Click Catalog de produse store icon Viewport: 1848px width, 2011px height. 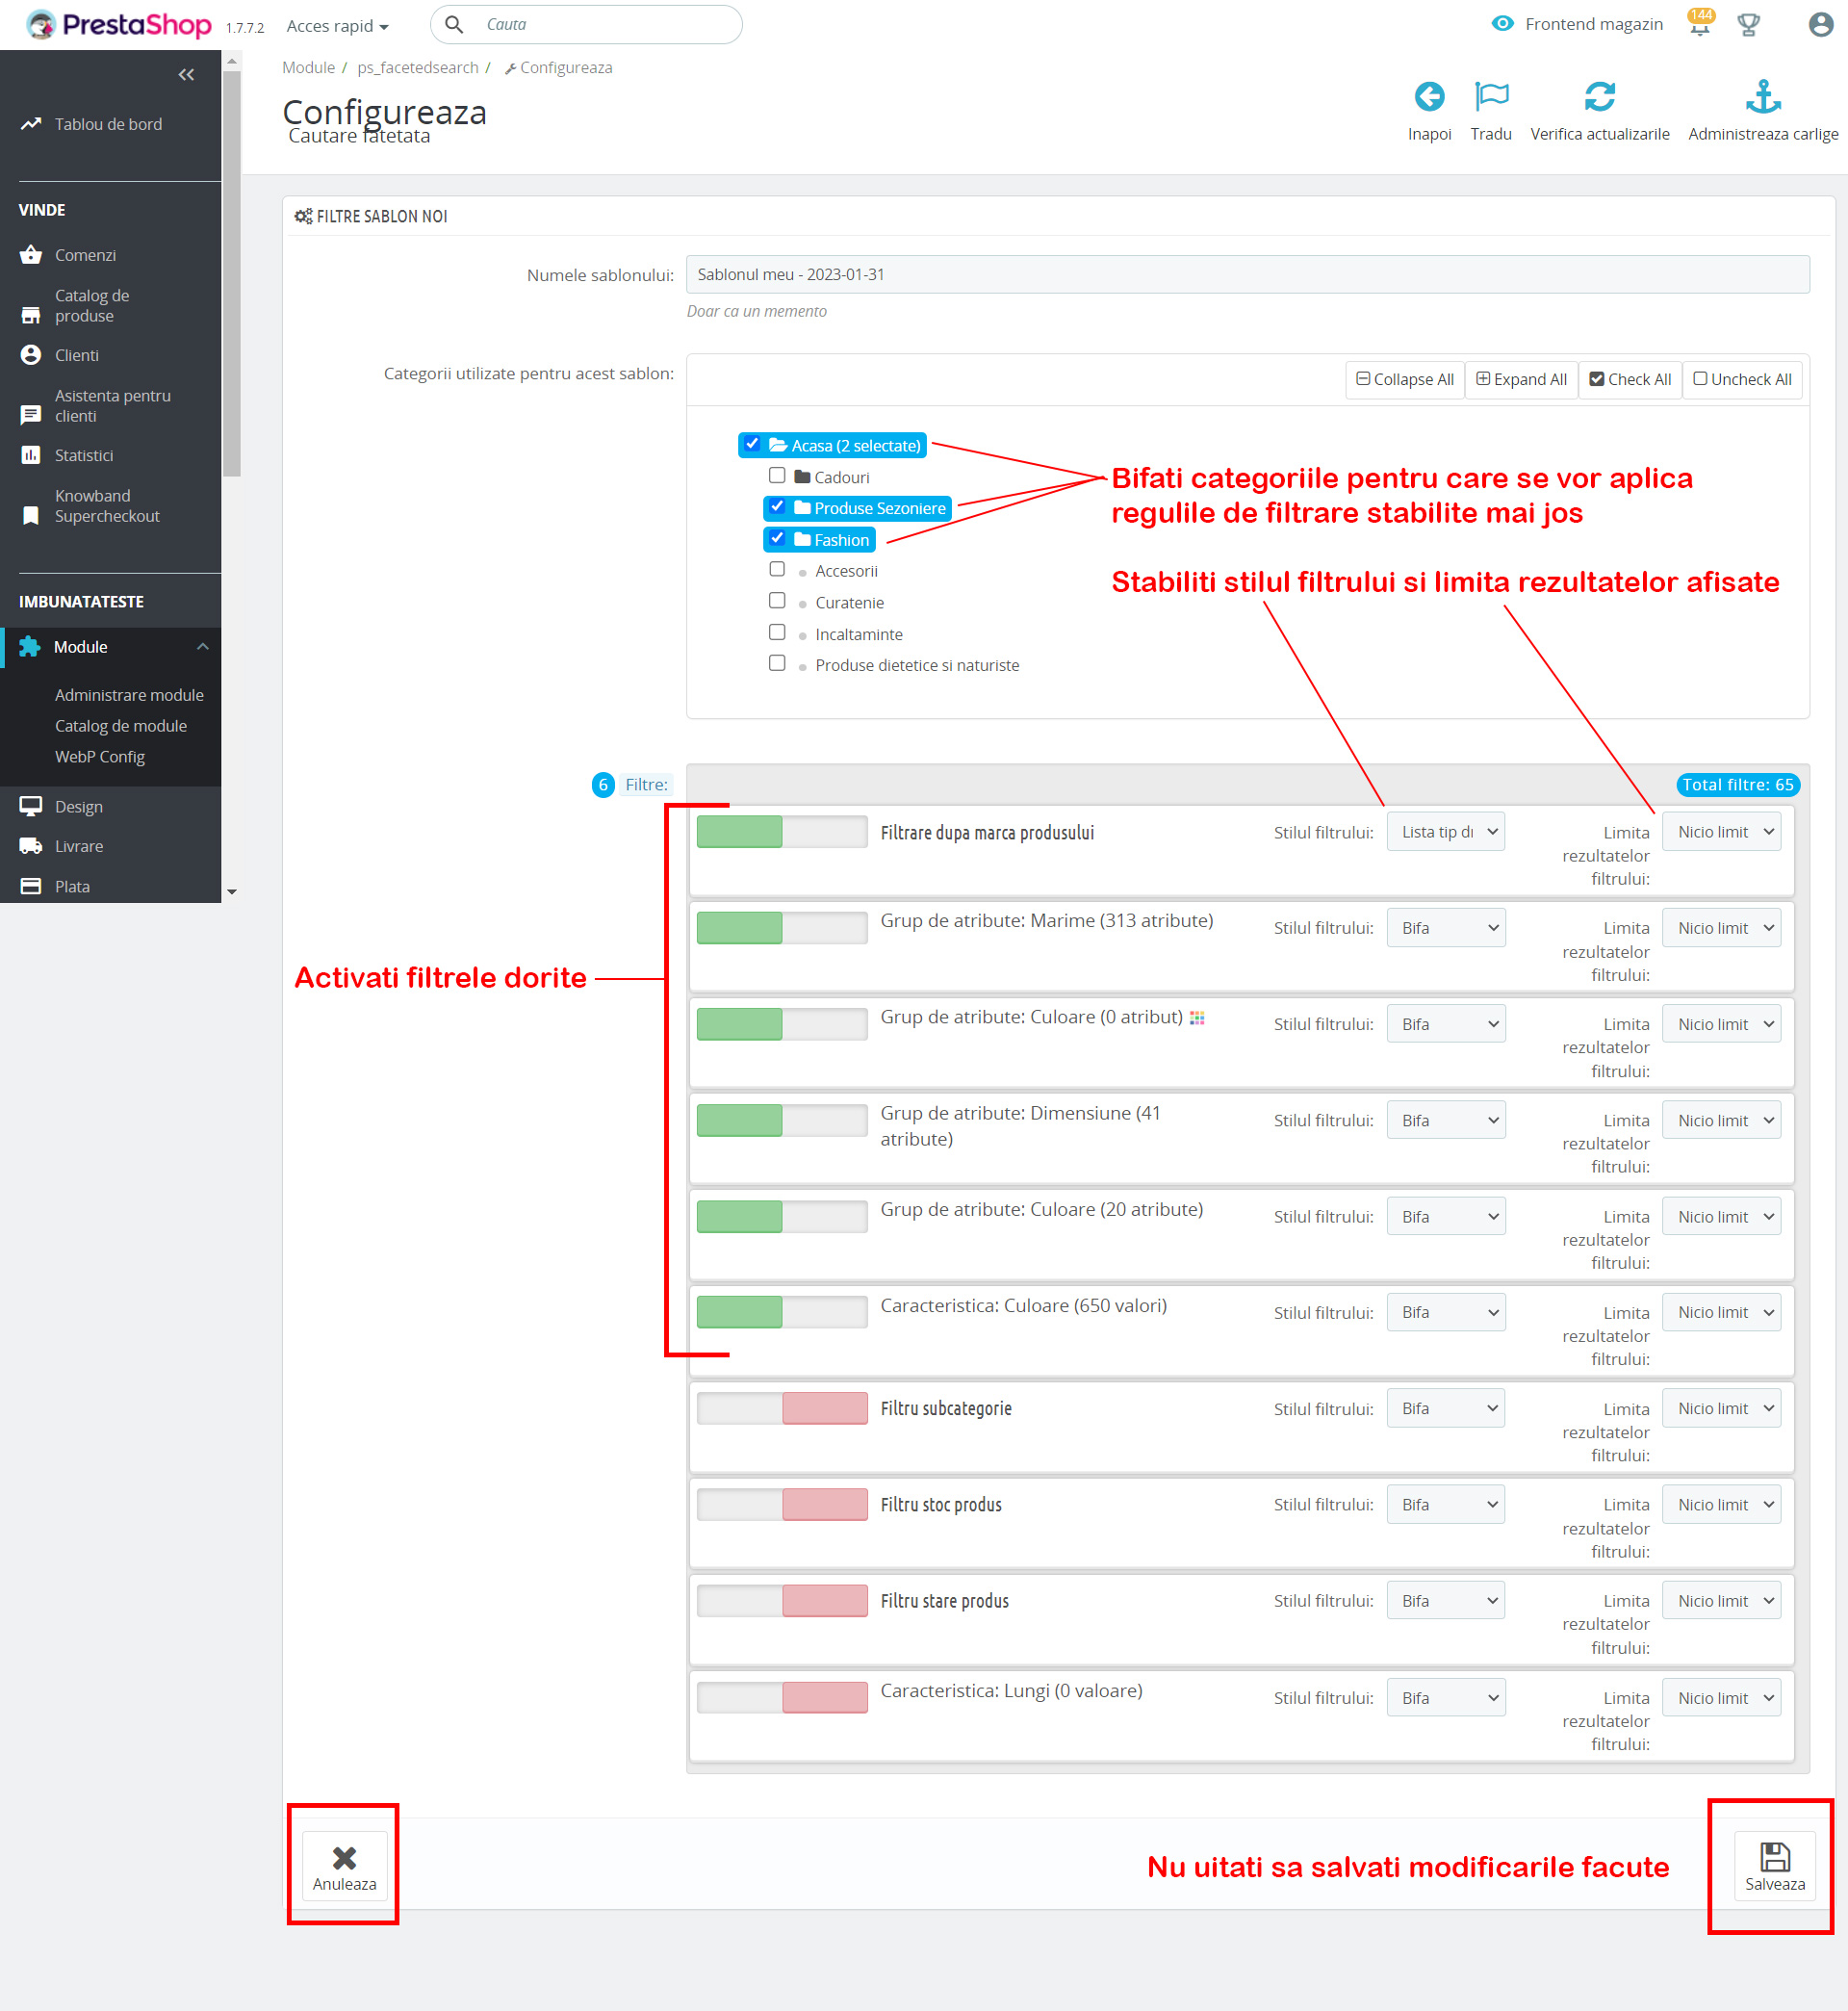pos(31,315)
